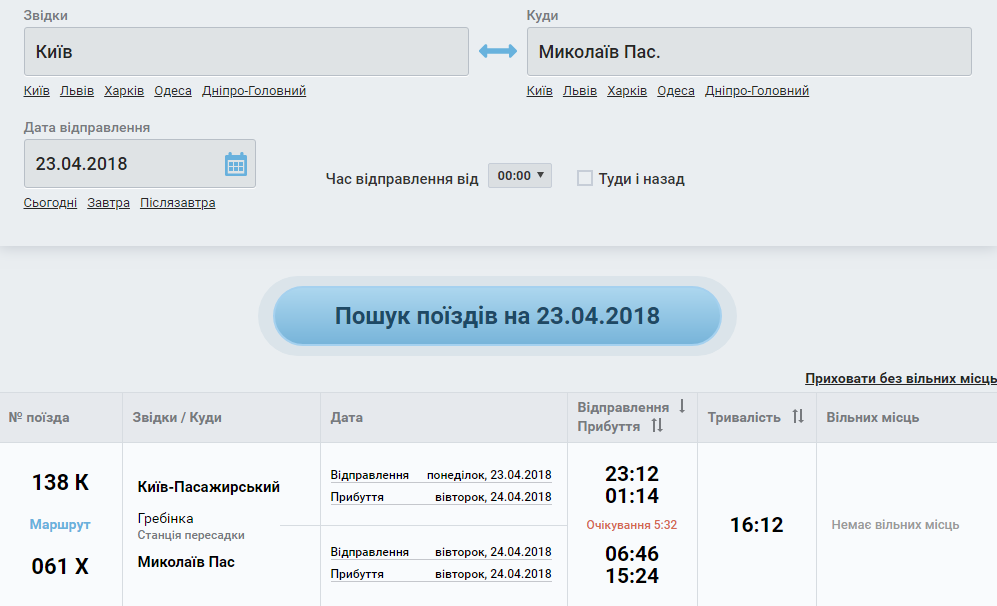Sort by departure time arrow
This screenshot has width=997, height=606.
coord(682,406)
